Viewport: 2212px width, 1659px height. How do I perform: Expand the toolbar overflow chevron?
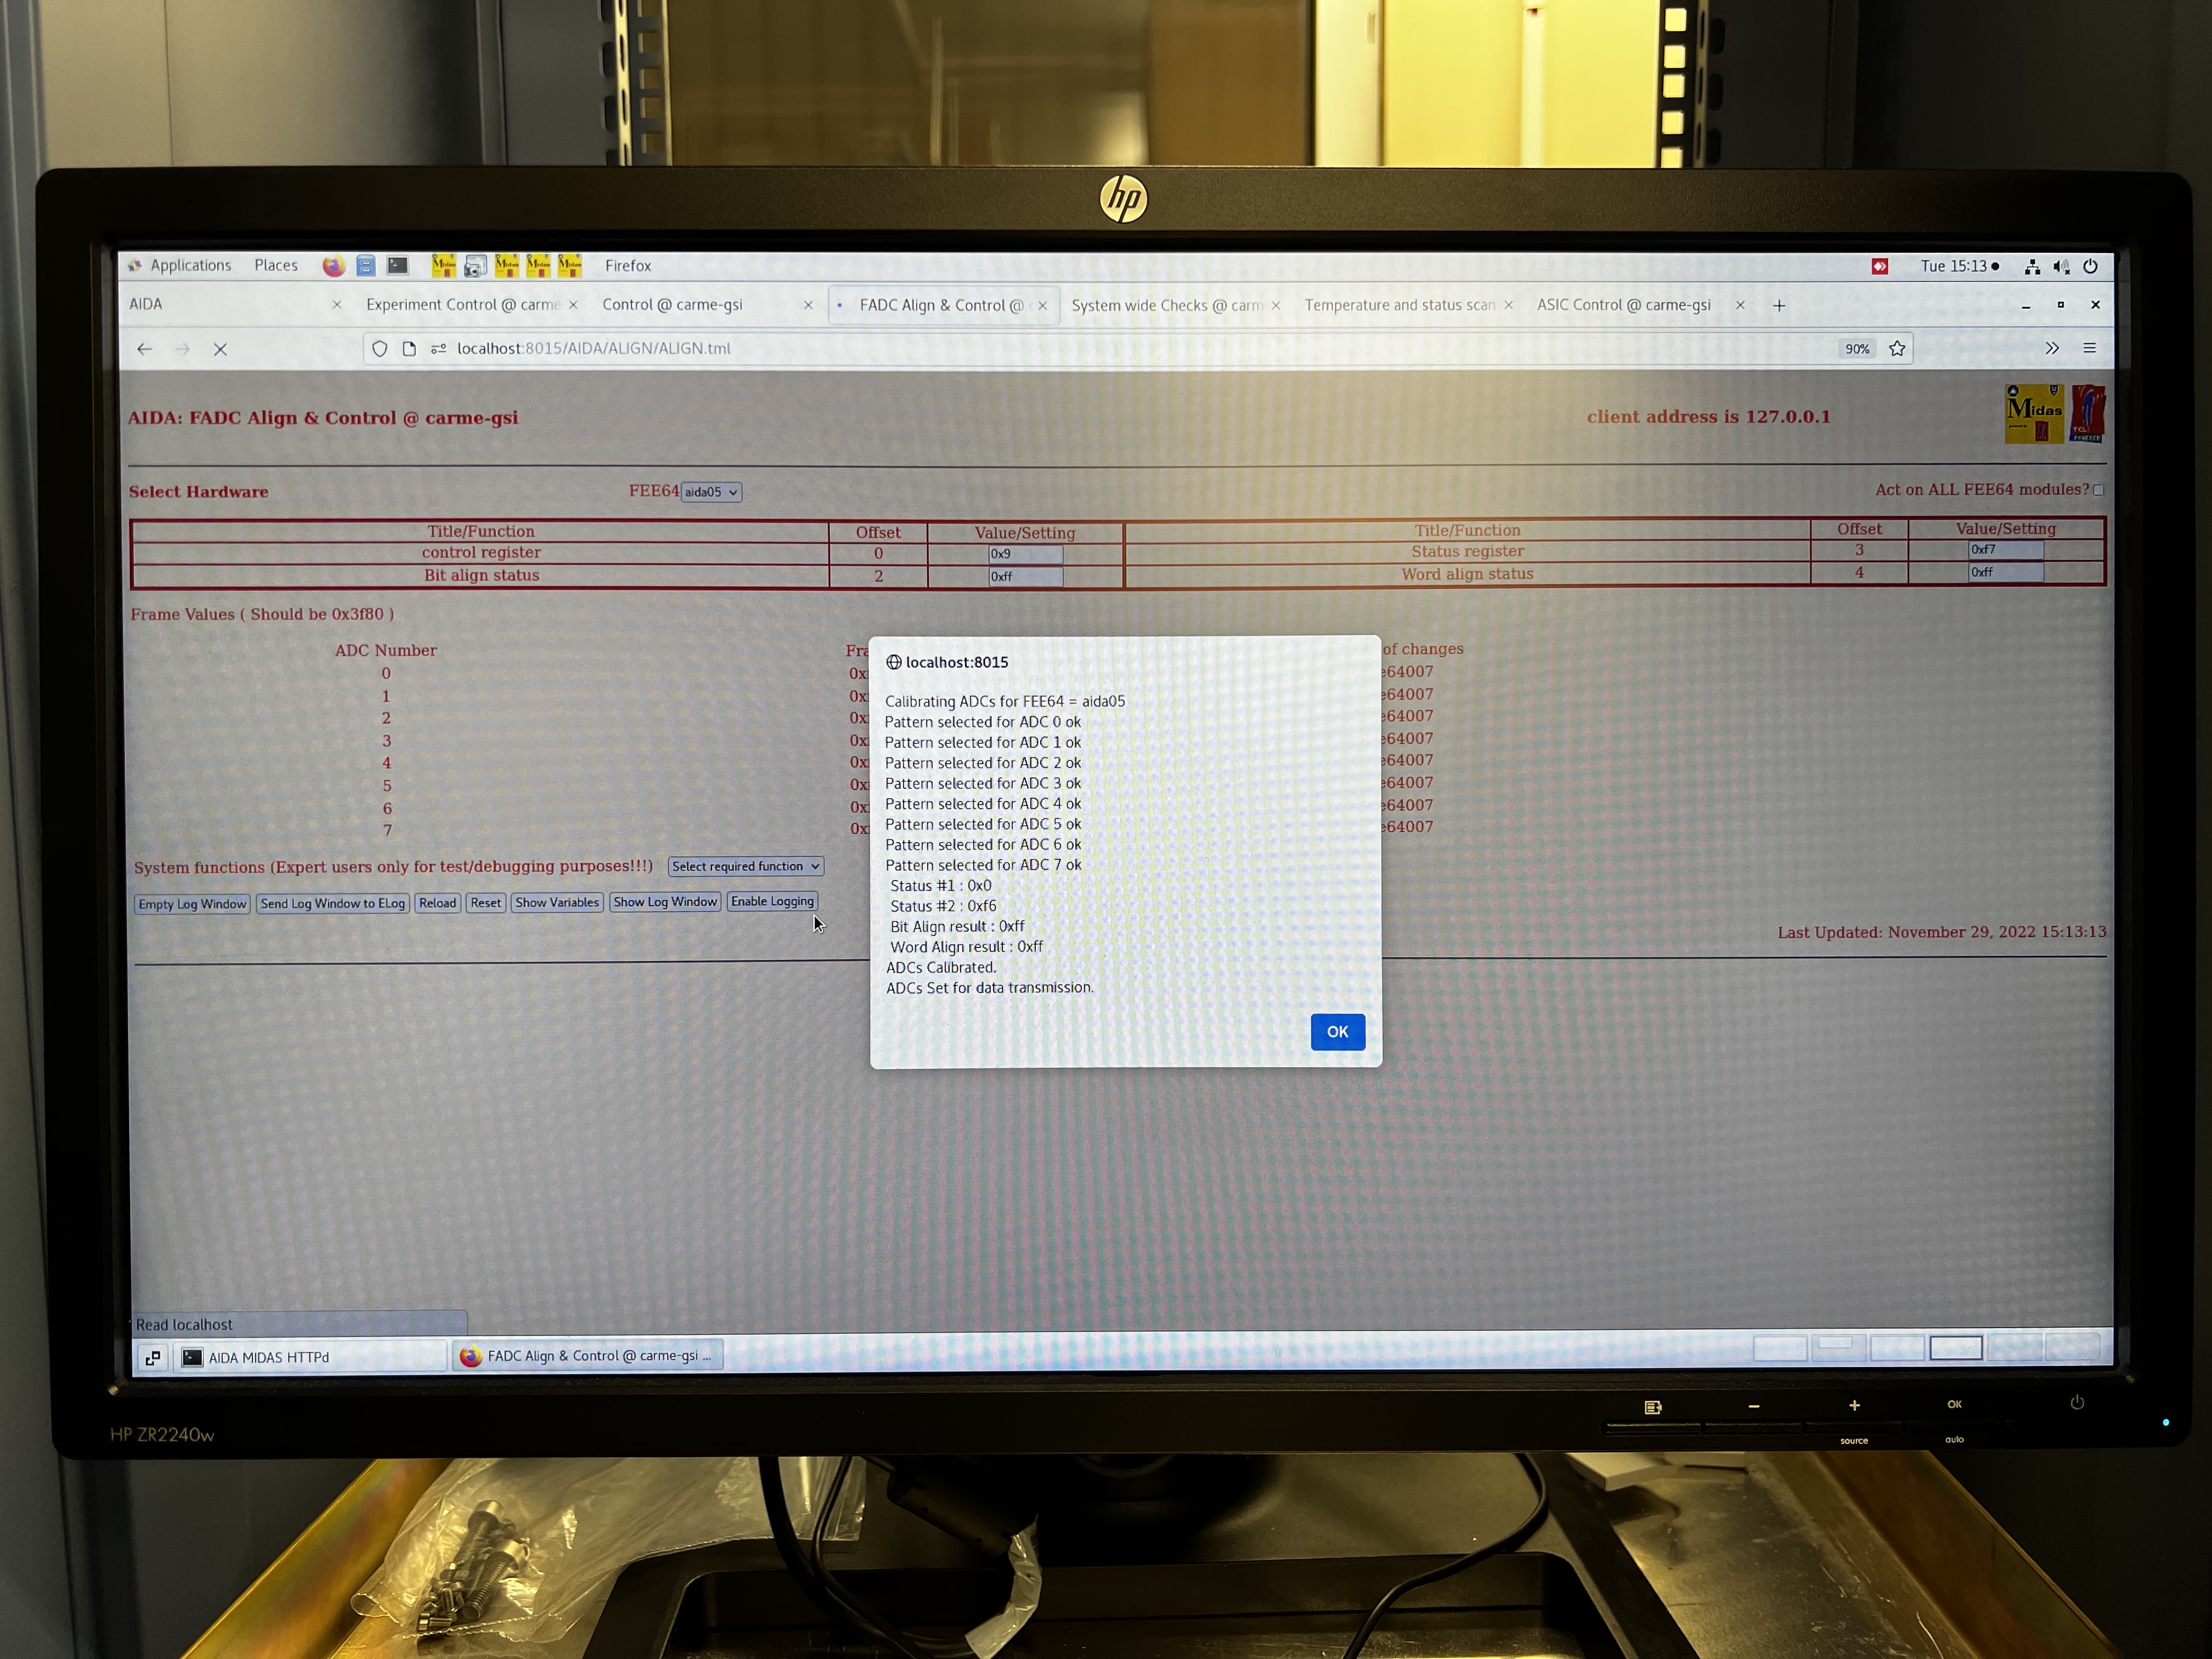point(2052,348)
